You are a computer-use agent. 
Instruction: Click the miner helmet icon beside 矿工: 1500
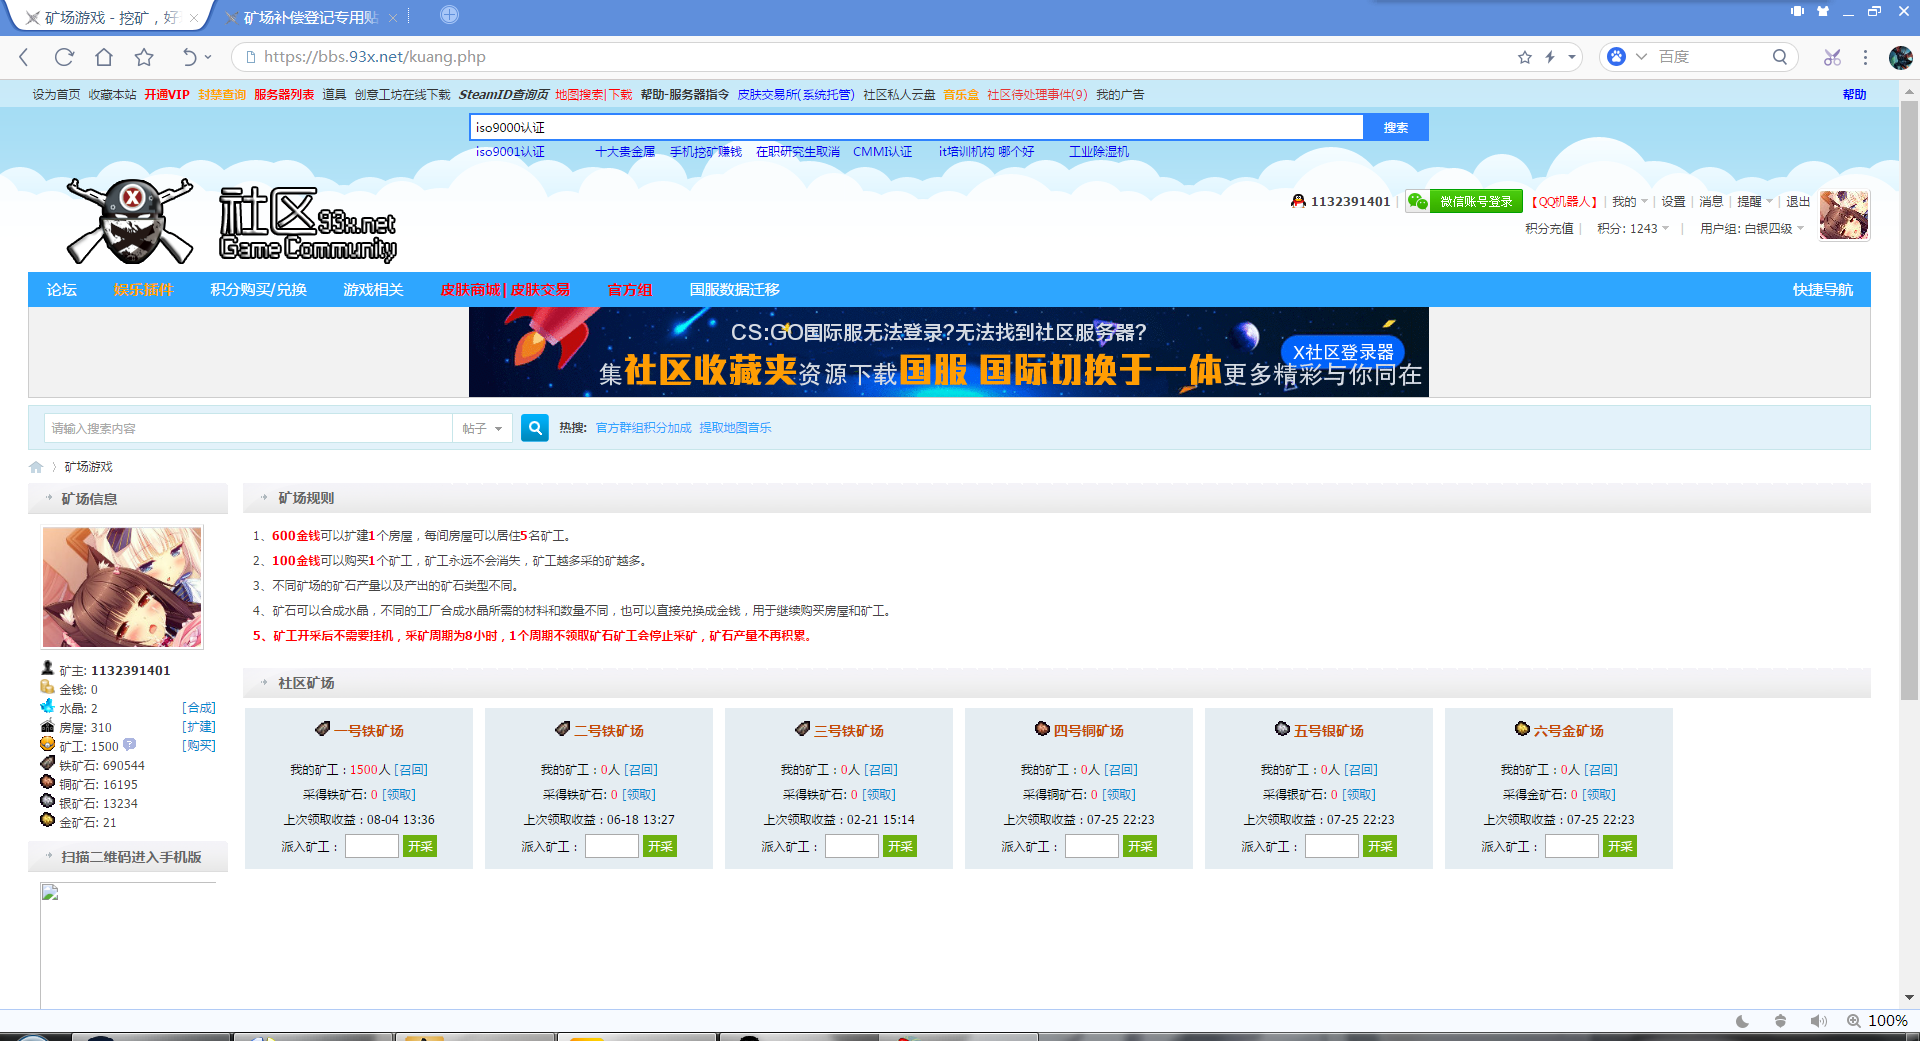pyautogui.click(x=47, y=745)
